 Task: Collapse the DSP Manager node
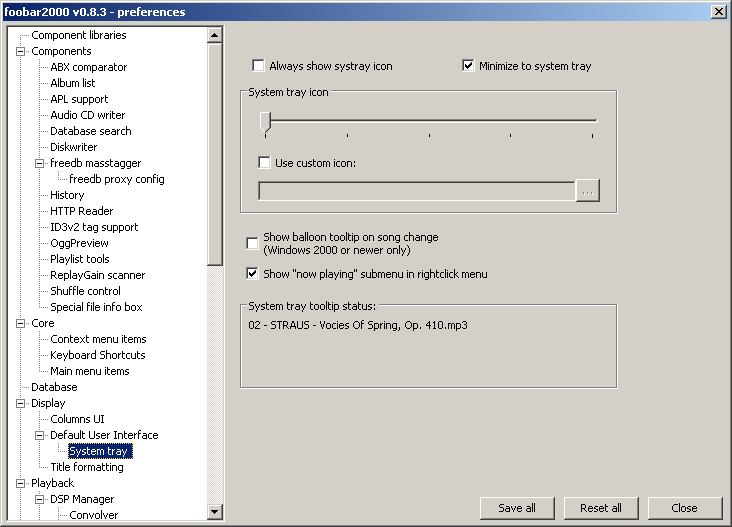[x=40, y=499]
